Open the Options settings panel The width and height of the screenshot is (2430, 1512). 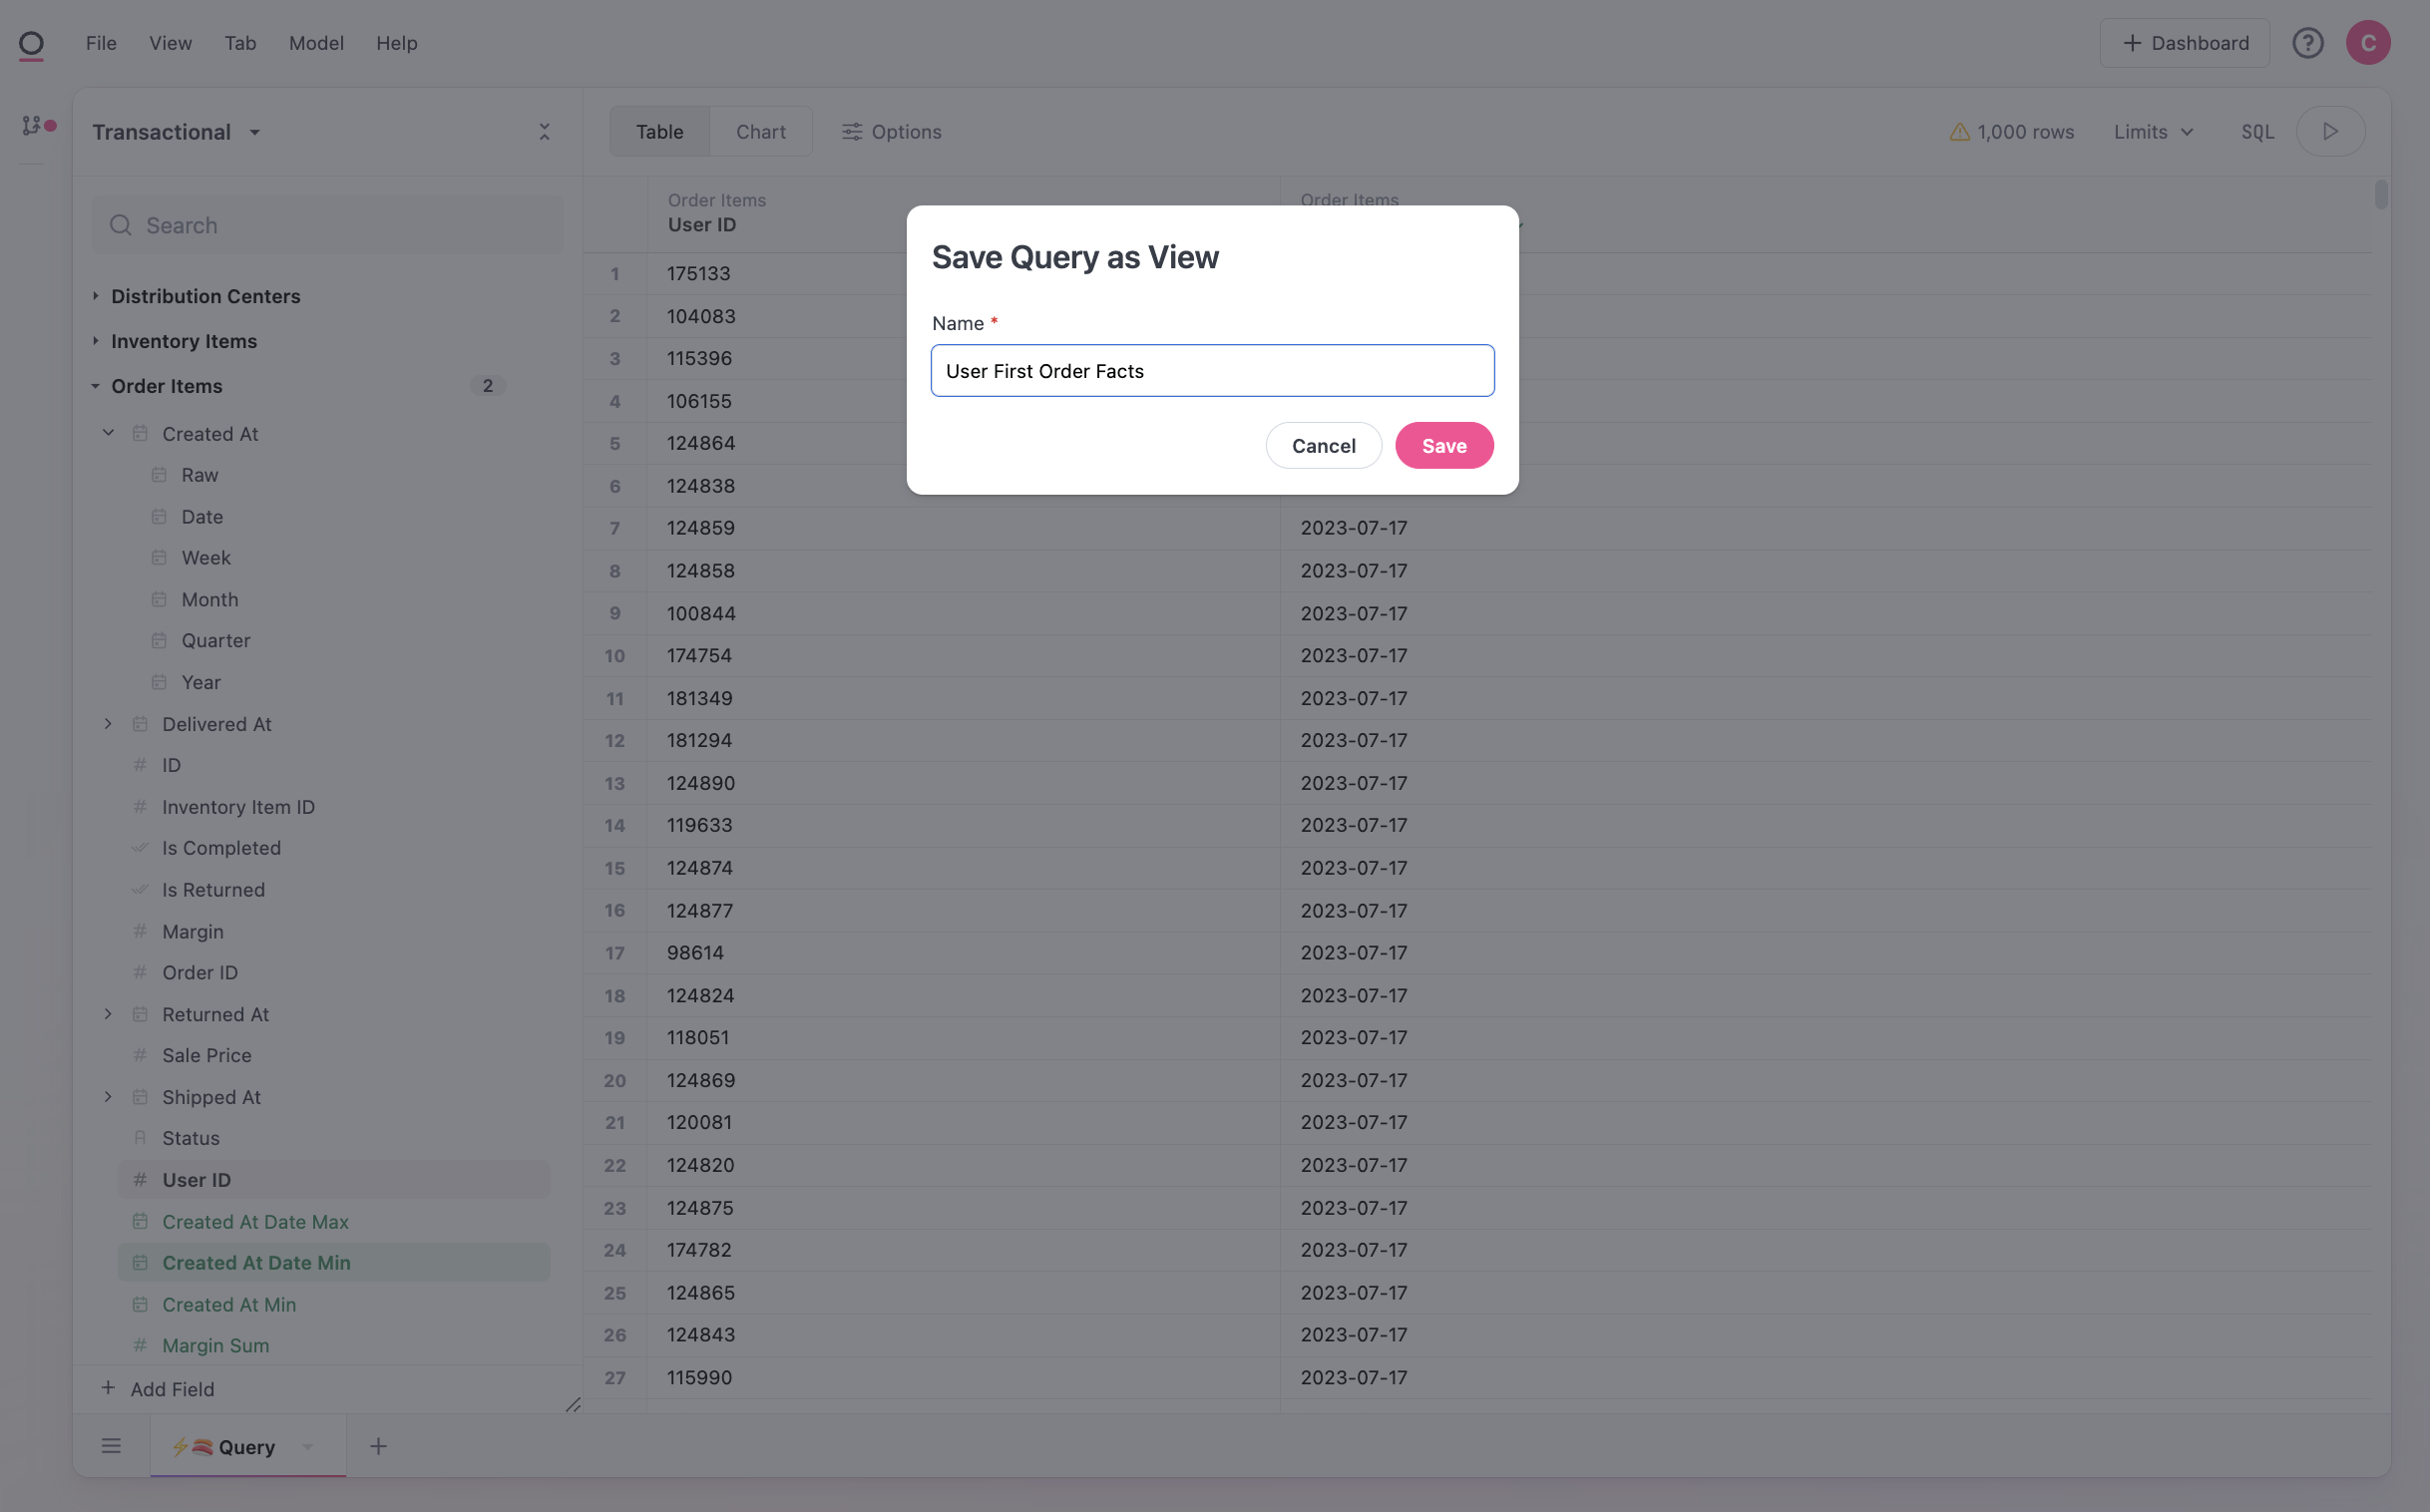click(x=891, y=132)
